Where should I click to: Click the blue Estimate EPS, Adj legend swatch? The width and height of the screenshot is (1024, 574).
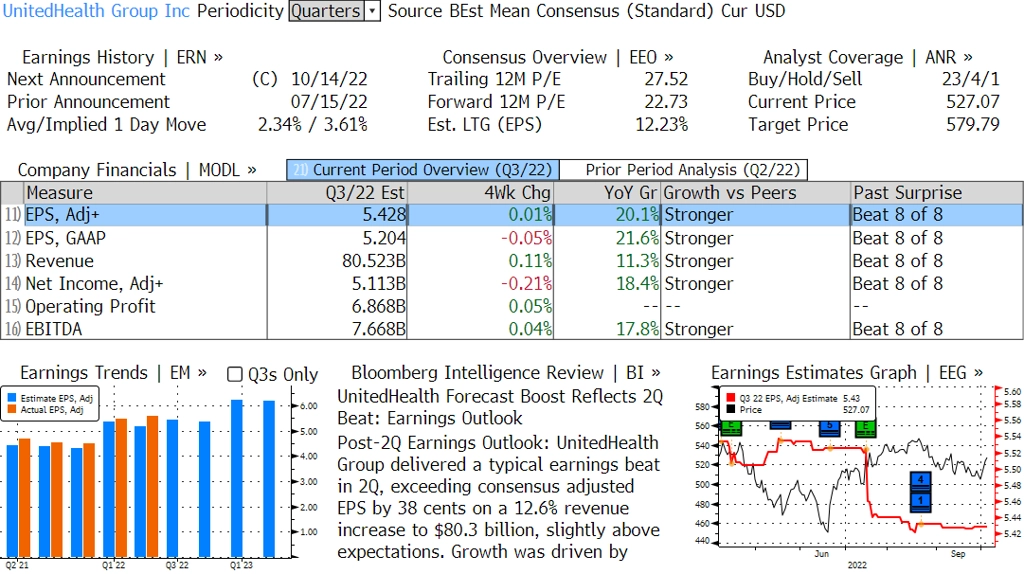(12, 398)
